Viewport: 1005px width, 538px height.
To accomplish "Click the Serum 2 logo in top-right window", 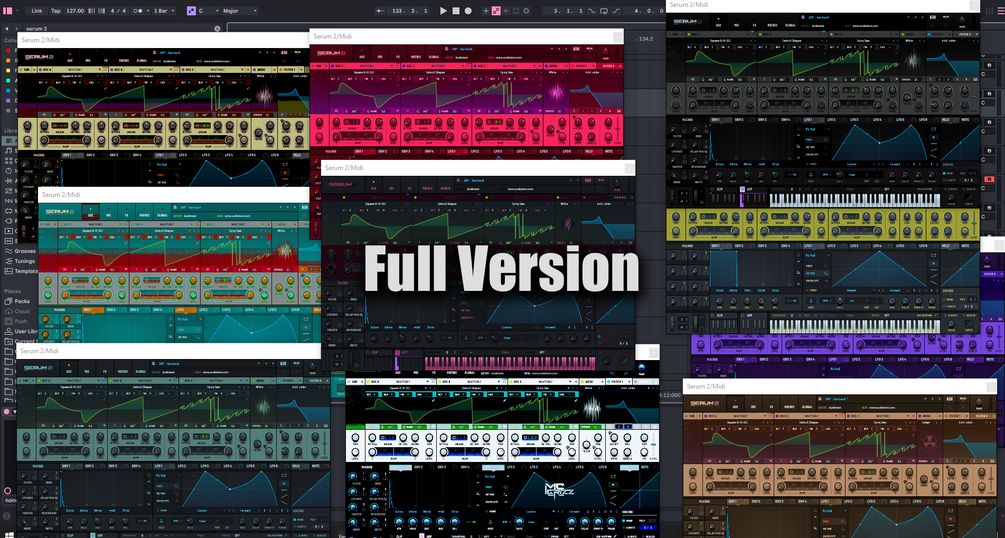I will click(x=688, y=22).
